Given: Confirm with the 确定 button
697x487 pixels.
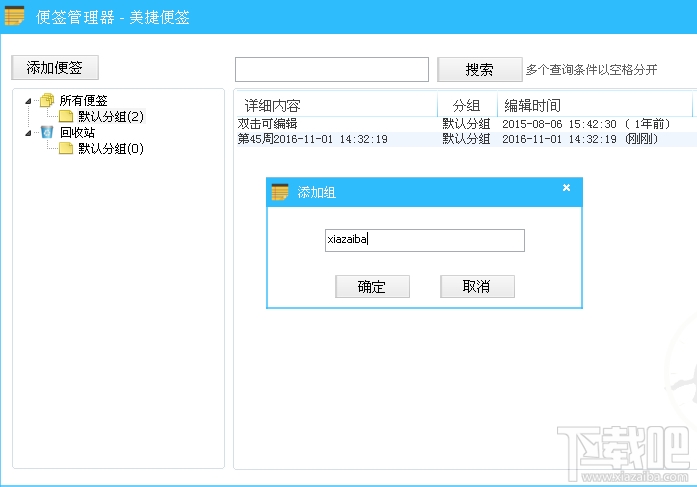Looking at the screenshot, I should [372, 287].
